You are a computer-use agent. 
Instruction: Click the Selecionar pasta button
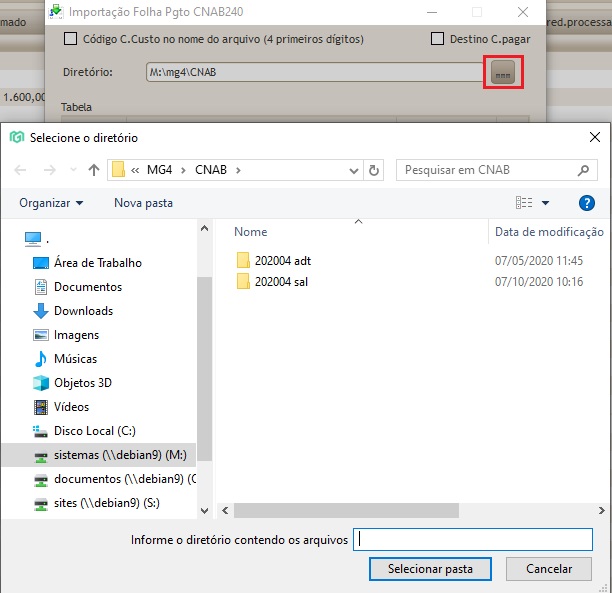tap(430, 568)
